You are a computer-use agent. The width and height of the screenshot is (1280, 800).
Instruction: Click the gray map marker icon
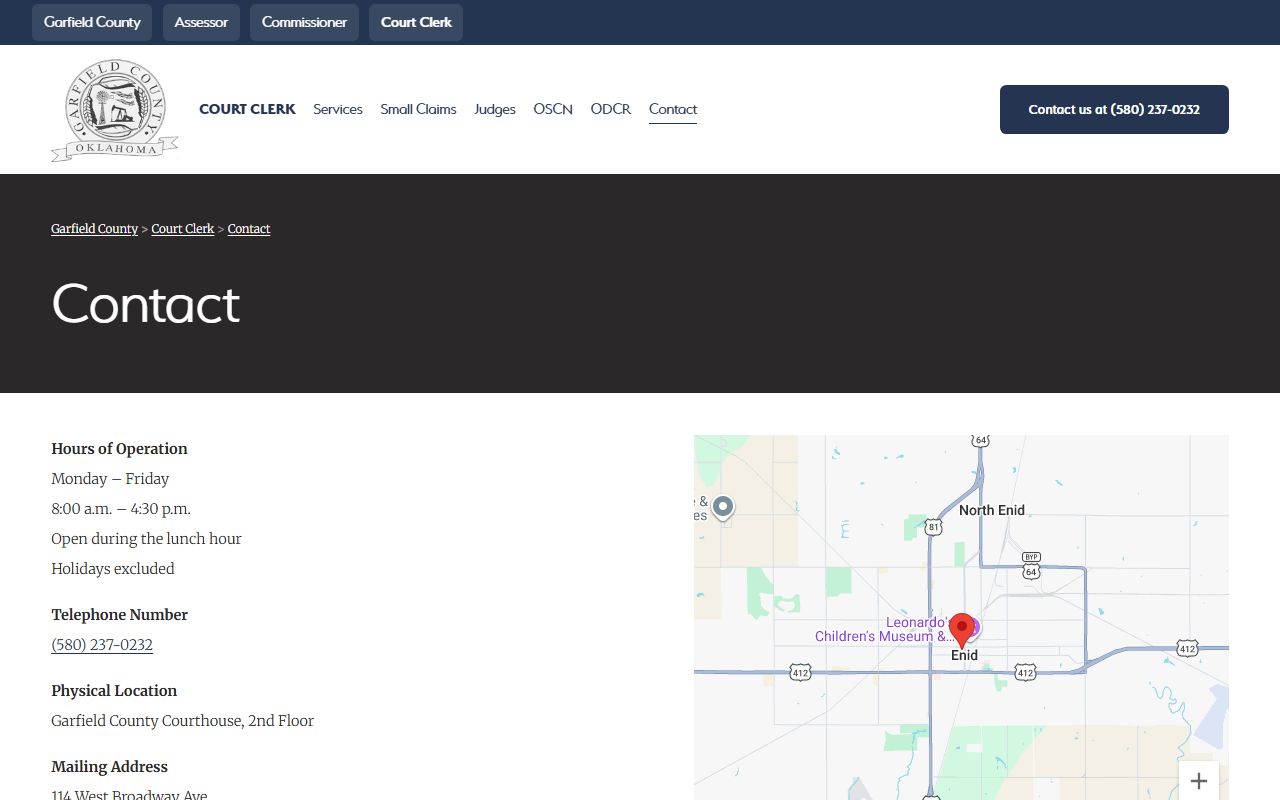tap(723, 507)
